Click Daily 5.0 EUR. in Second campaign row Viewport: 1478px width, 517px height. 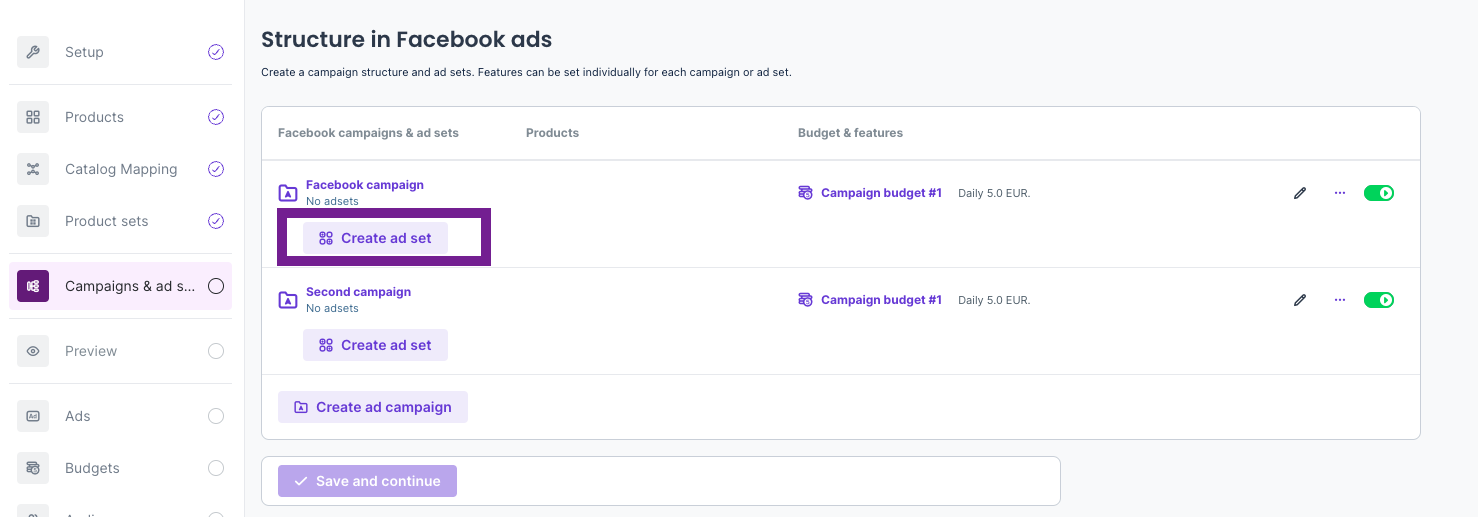click(x=994, y=300)
